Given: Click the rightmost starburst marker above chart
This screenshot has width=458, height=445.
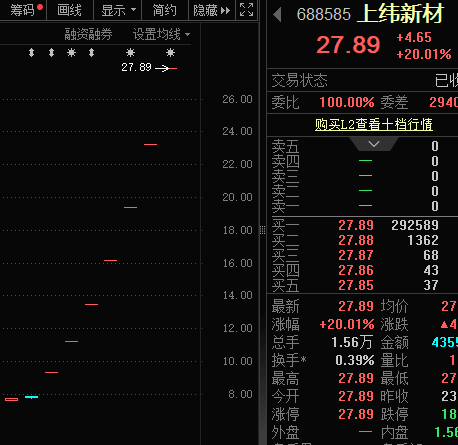Looking at the screenshot, I should coord(170,53).
